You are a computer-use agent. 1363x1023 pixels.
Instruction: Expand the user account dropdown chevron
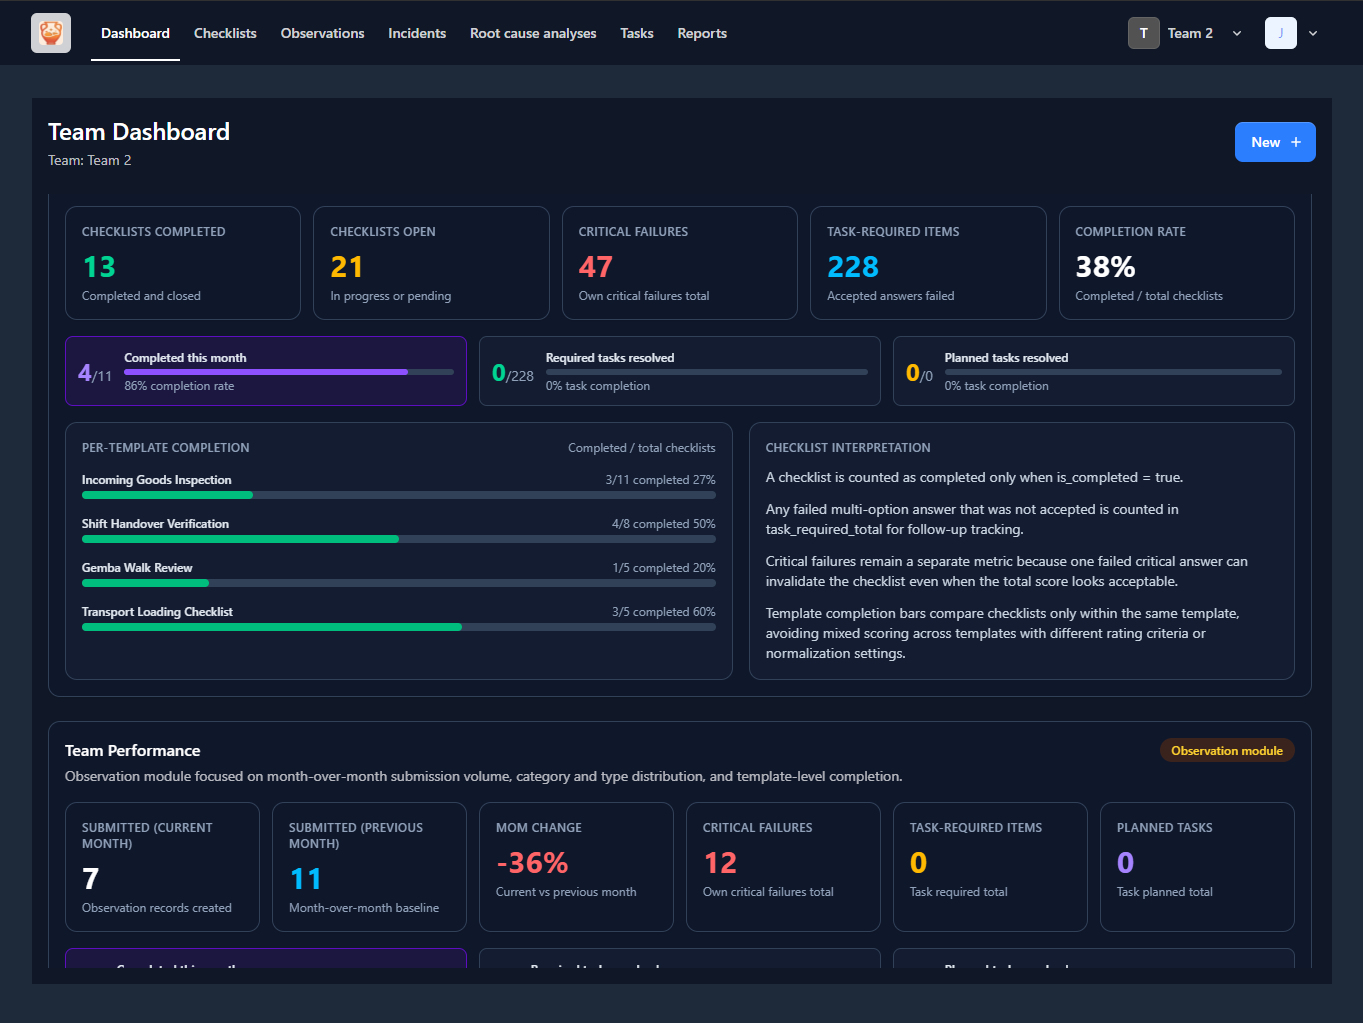[x=1313, y=33]
